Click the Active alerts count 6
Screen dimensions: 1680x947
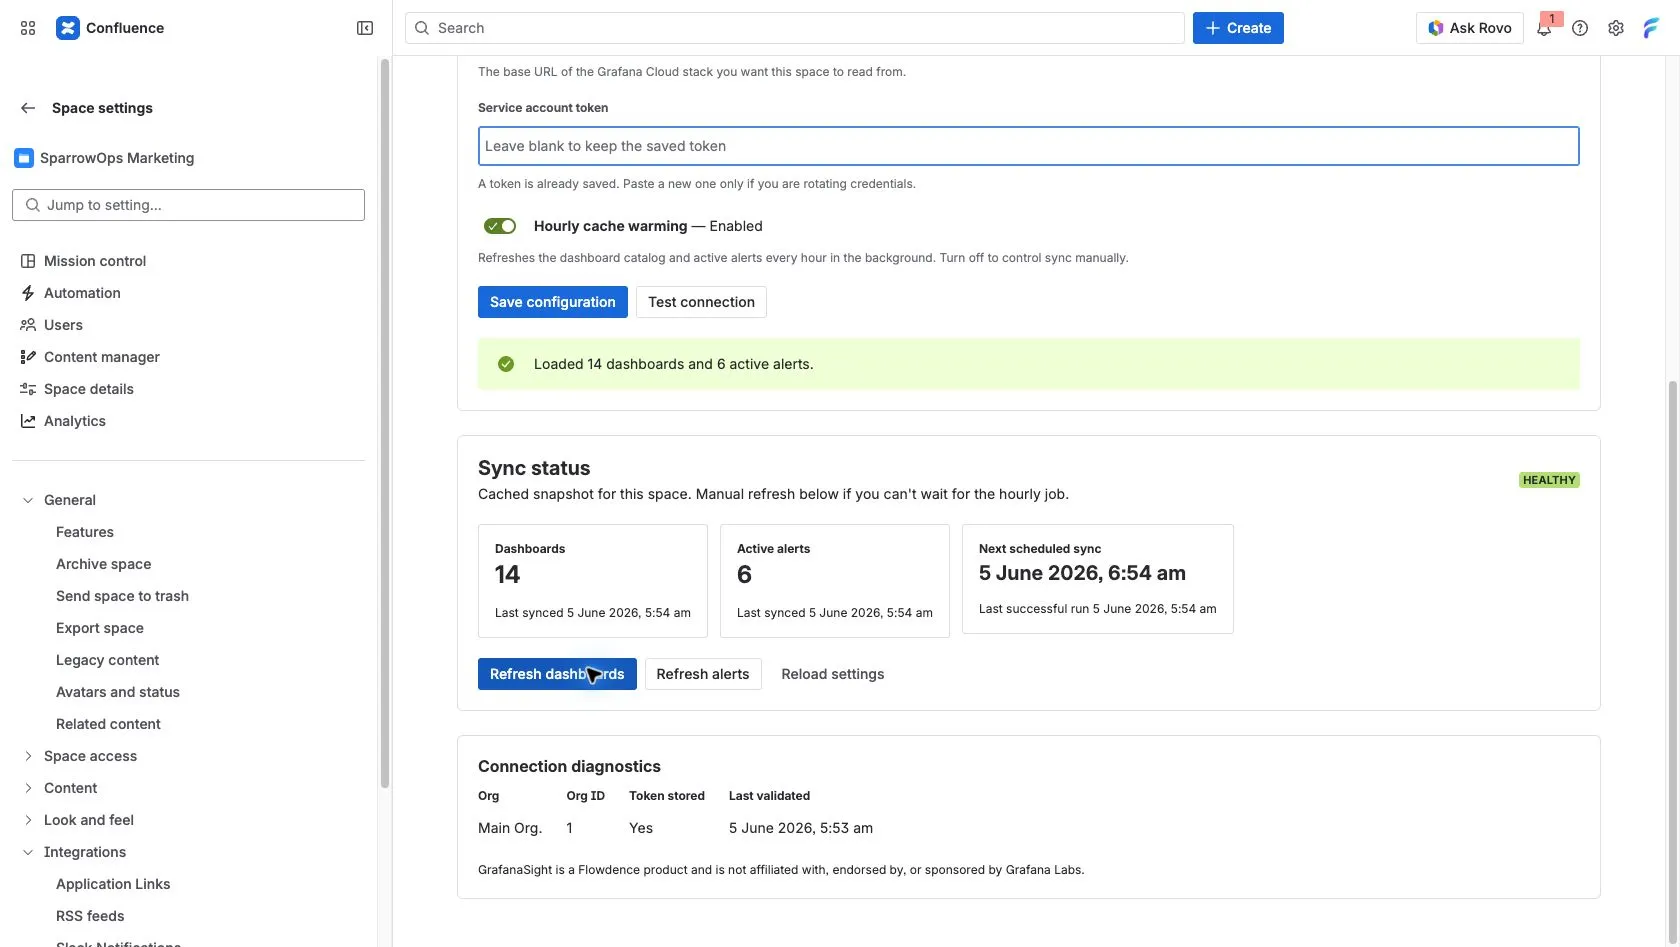[x=744, y=575]
